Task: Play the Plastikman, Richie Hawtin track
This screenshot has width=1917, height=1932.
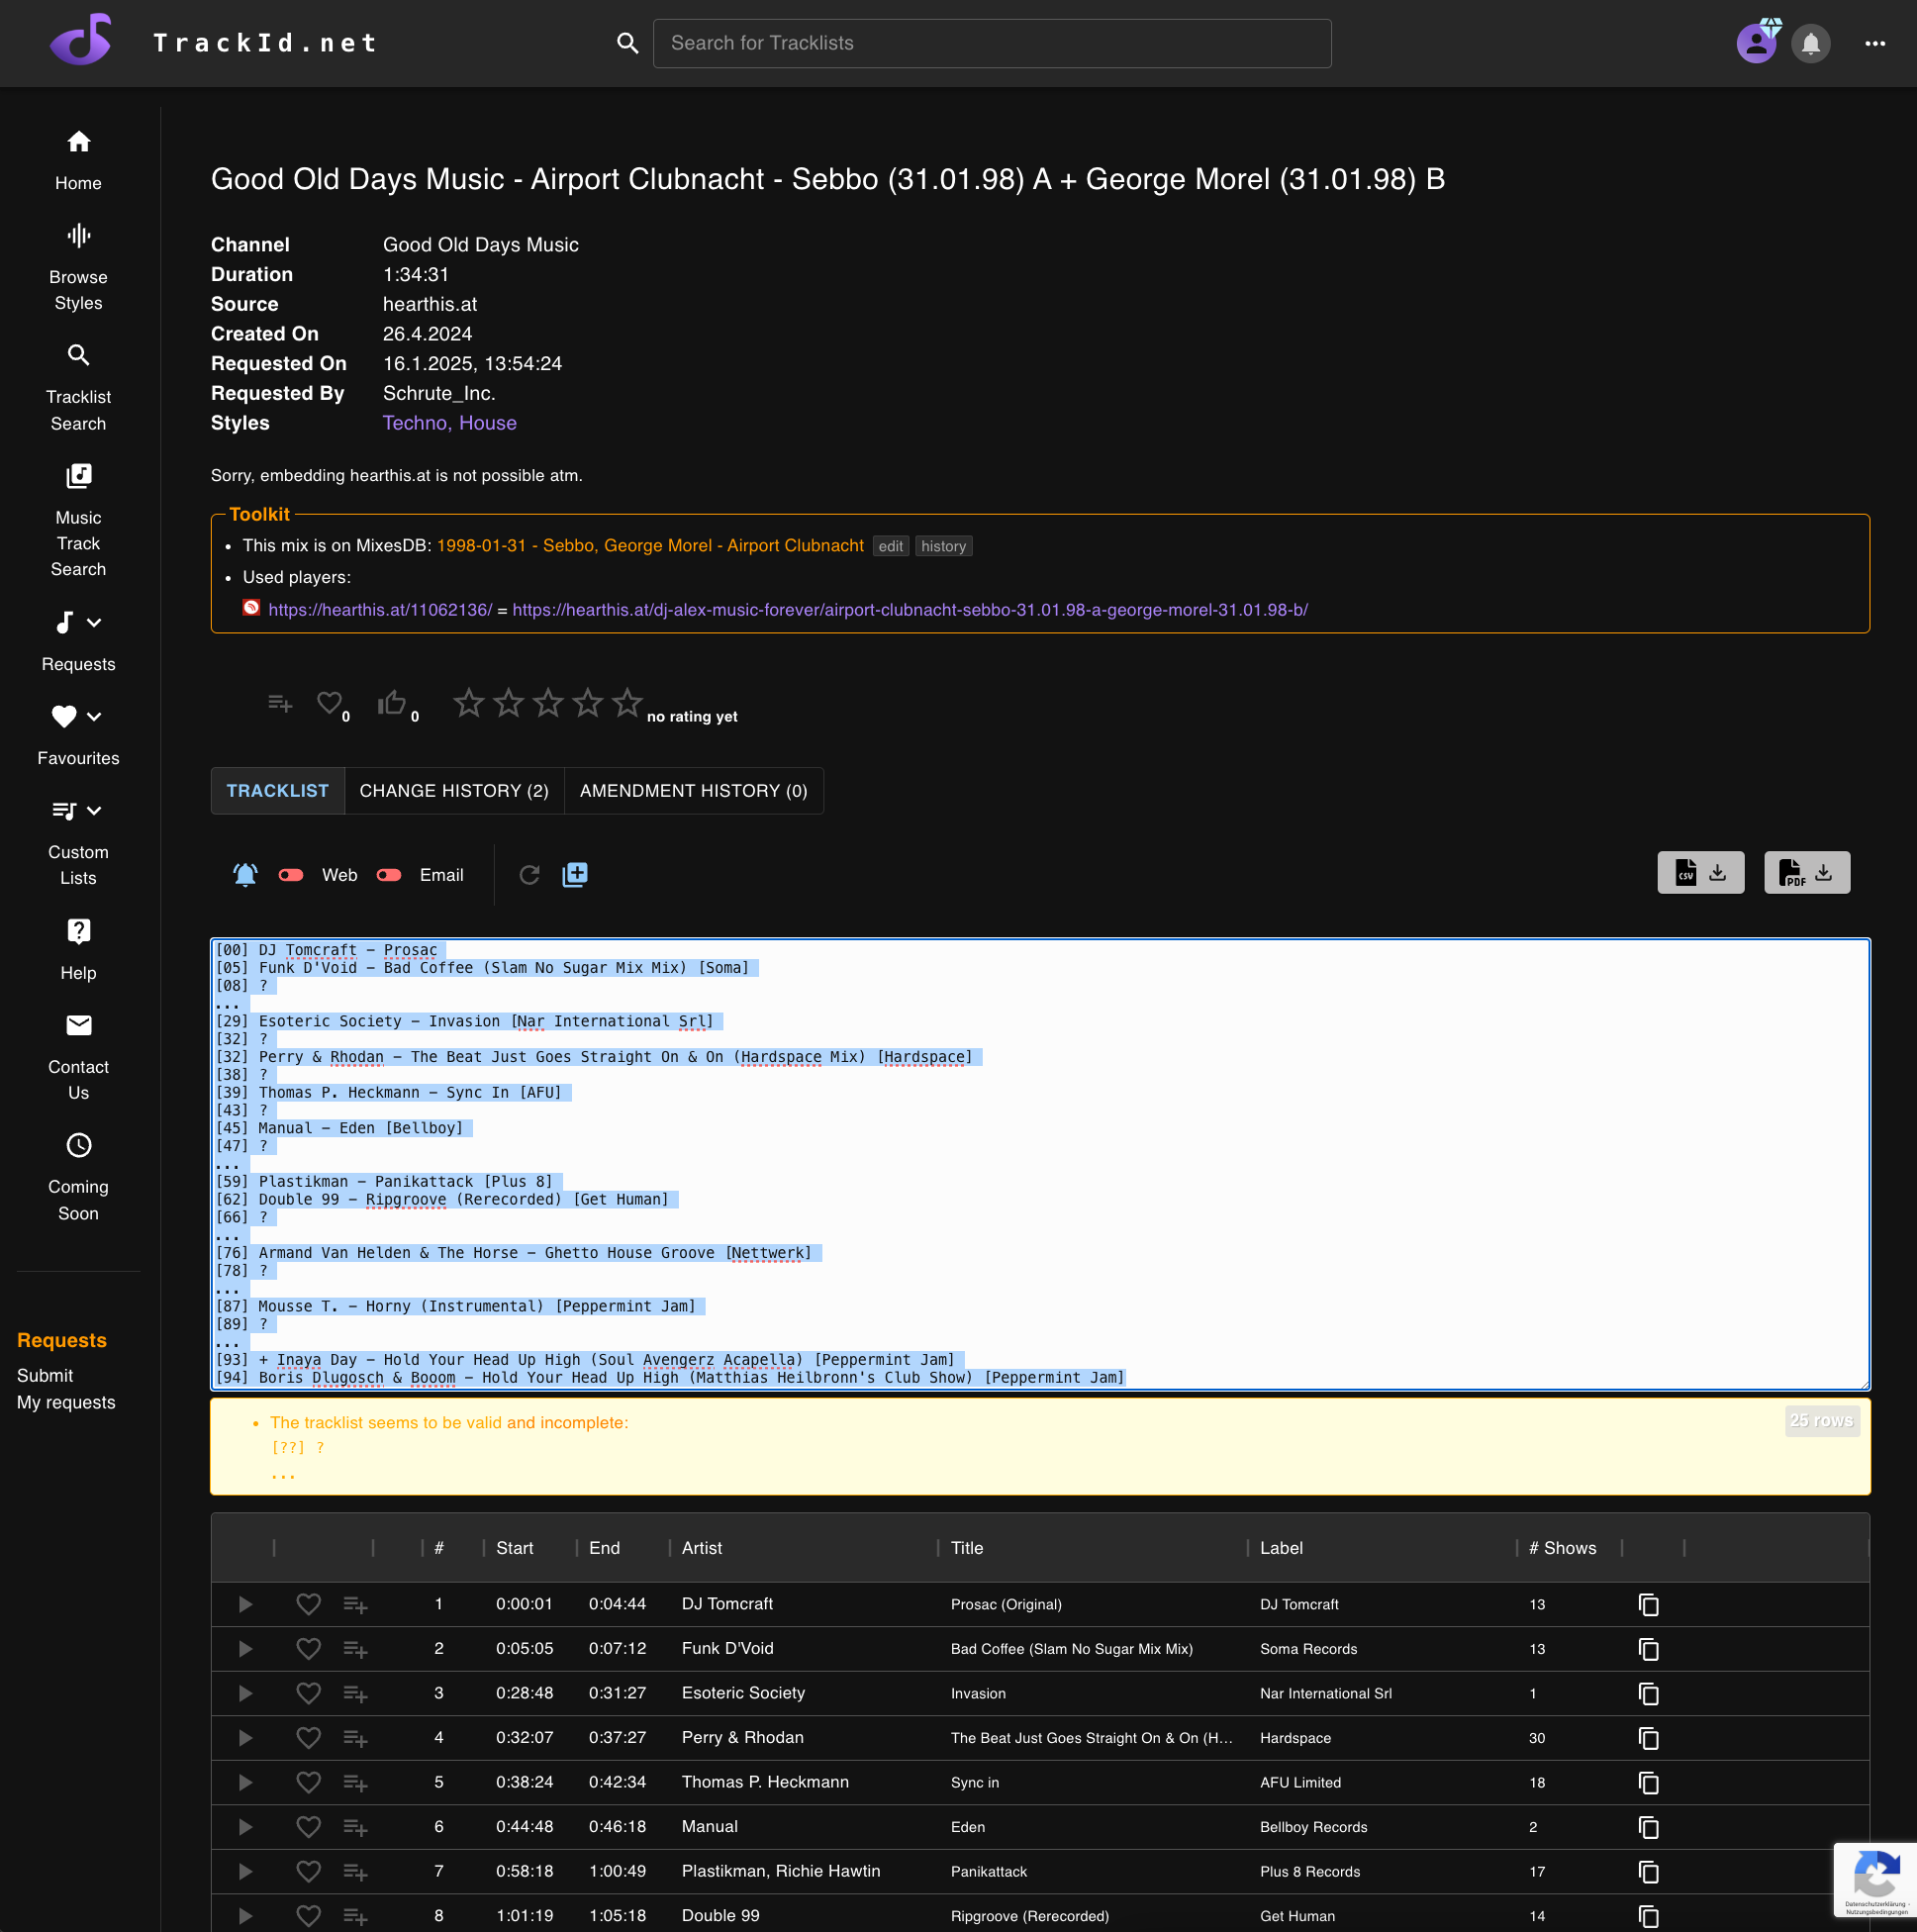Action: (x=245, y=1871)
